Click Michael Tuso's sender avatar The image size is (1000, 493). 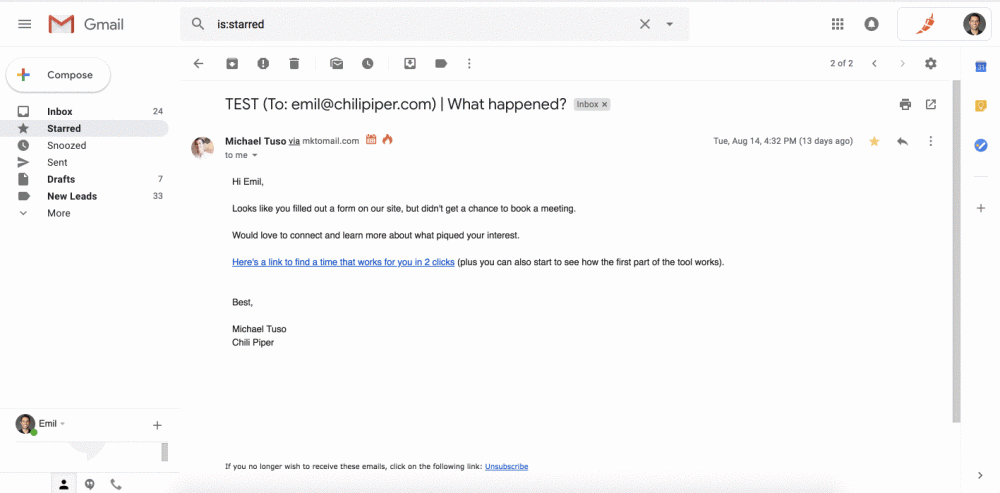coord(202,147)
